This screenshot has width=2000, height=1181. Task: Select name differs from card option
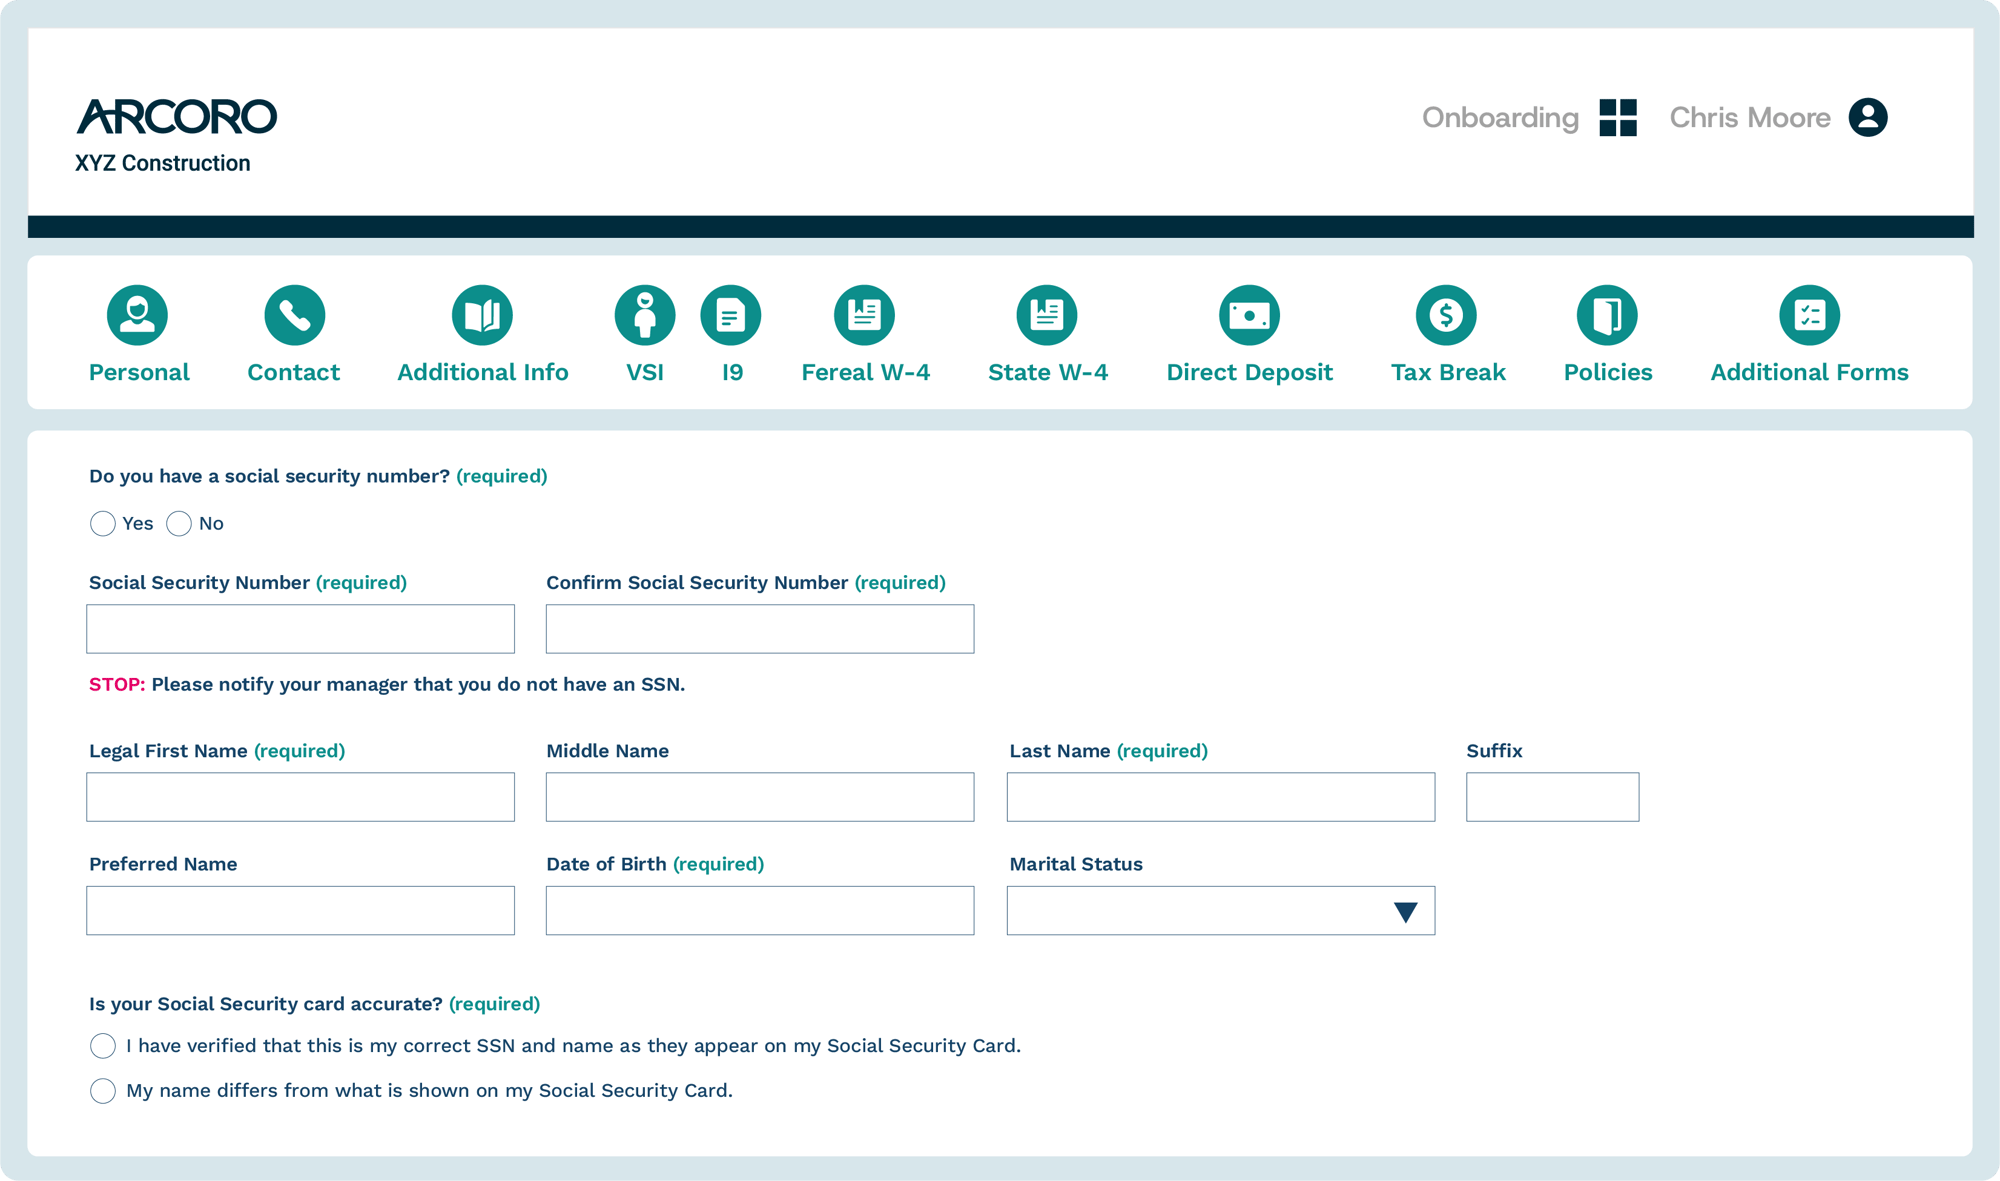click(103, 1091)
